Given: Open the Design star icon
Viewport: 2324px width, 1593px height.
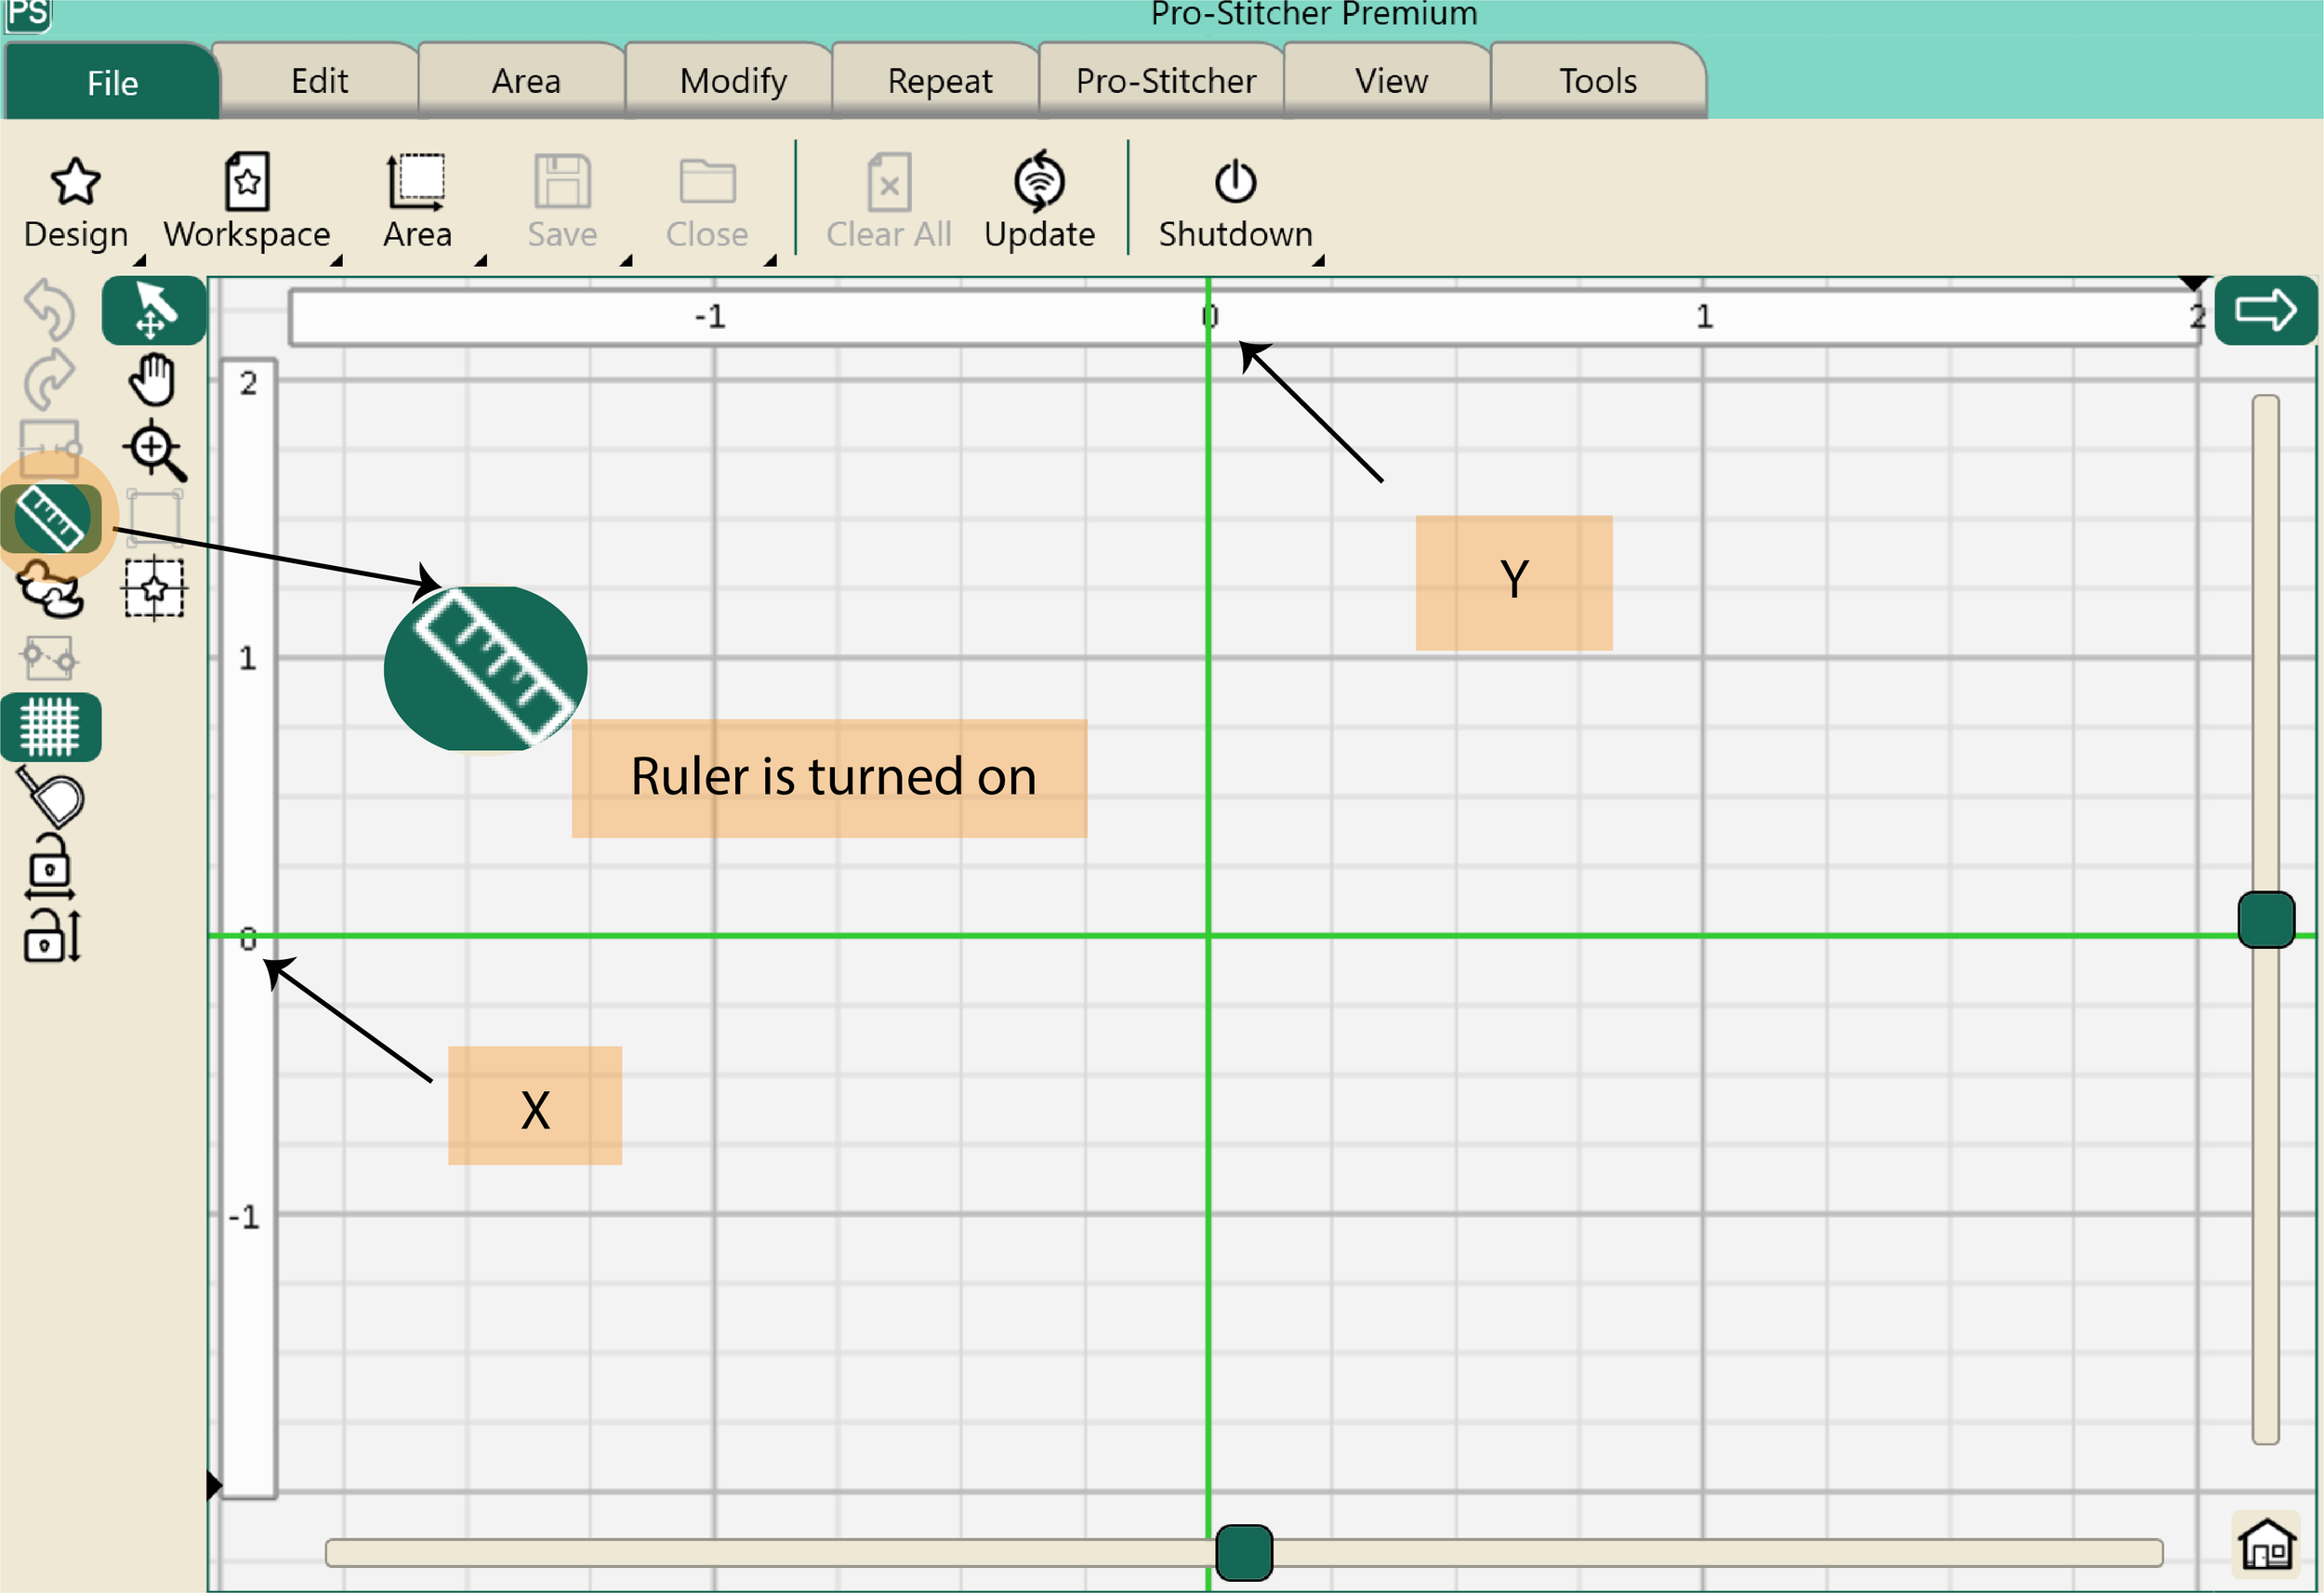Looking at the screenshot, I should point(75,182).
